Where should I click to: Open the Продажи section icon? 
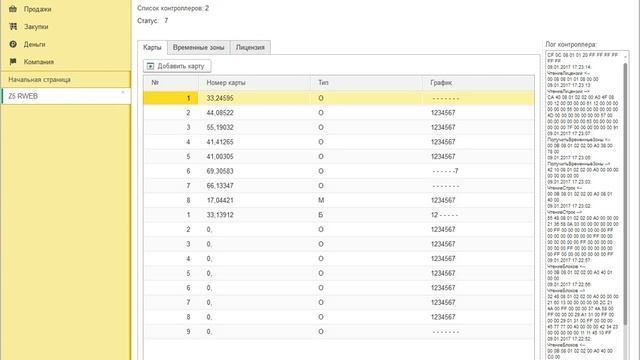13,9
